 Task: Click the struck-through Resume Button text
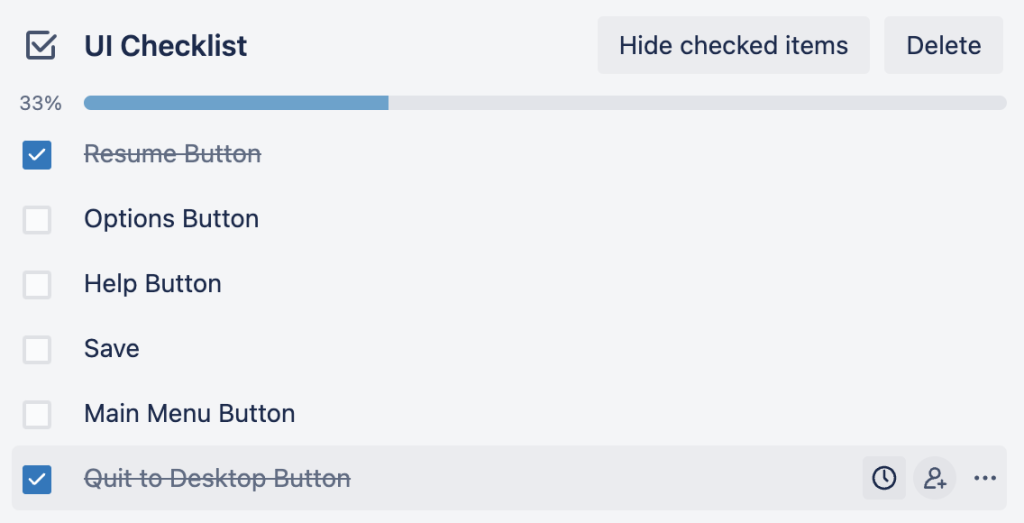point(172,154)
